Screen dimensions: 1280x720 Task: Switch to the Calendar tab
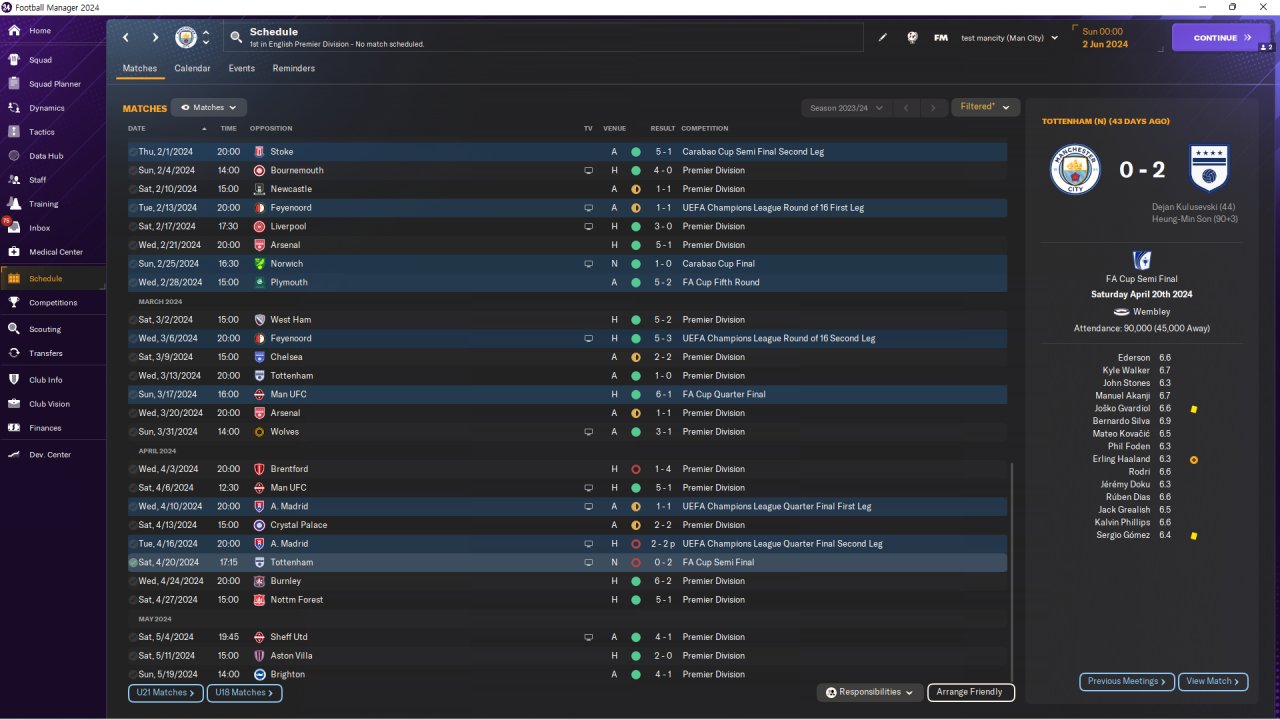192,69
